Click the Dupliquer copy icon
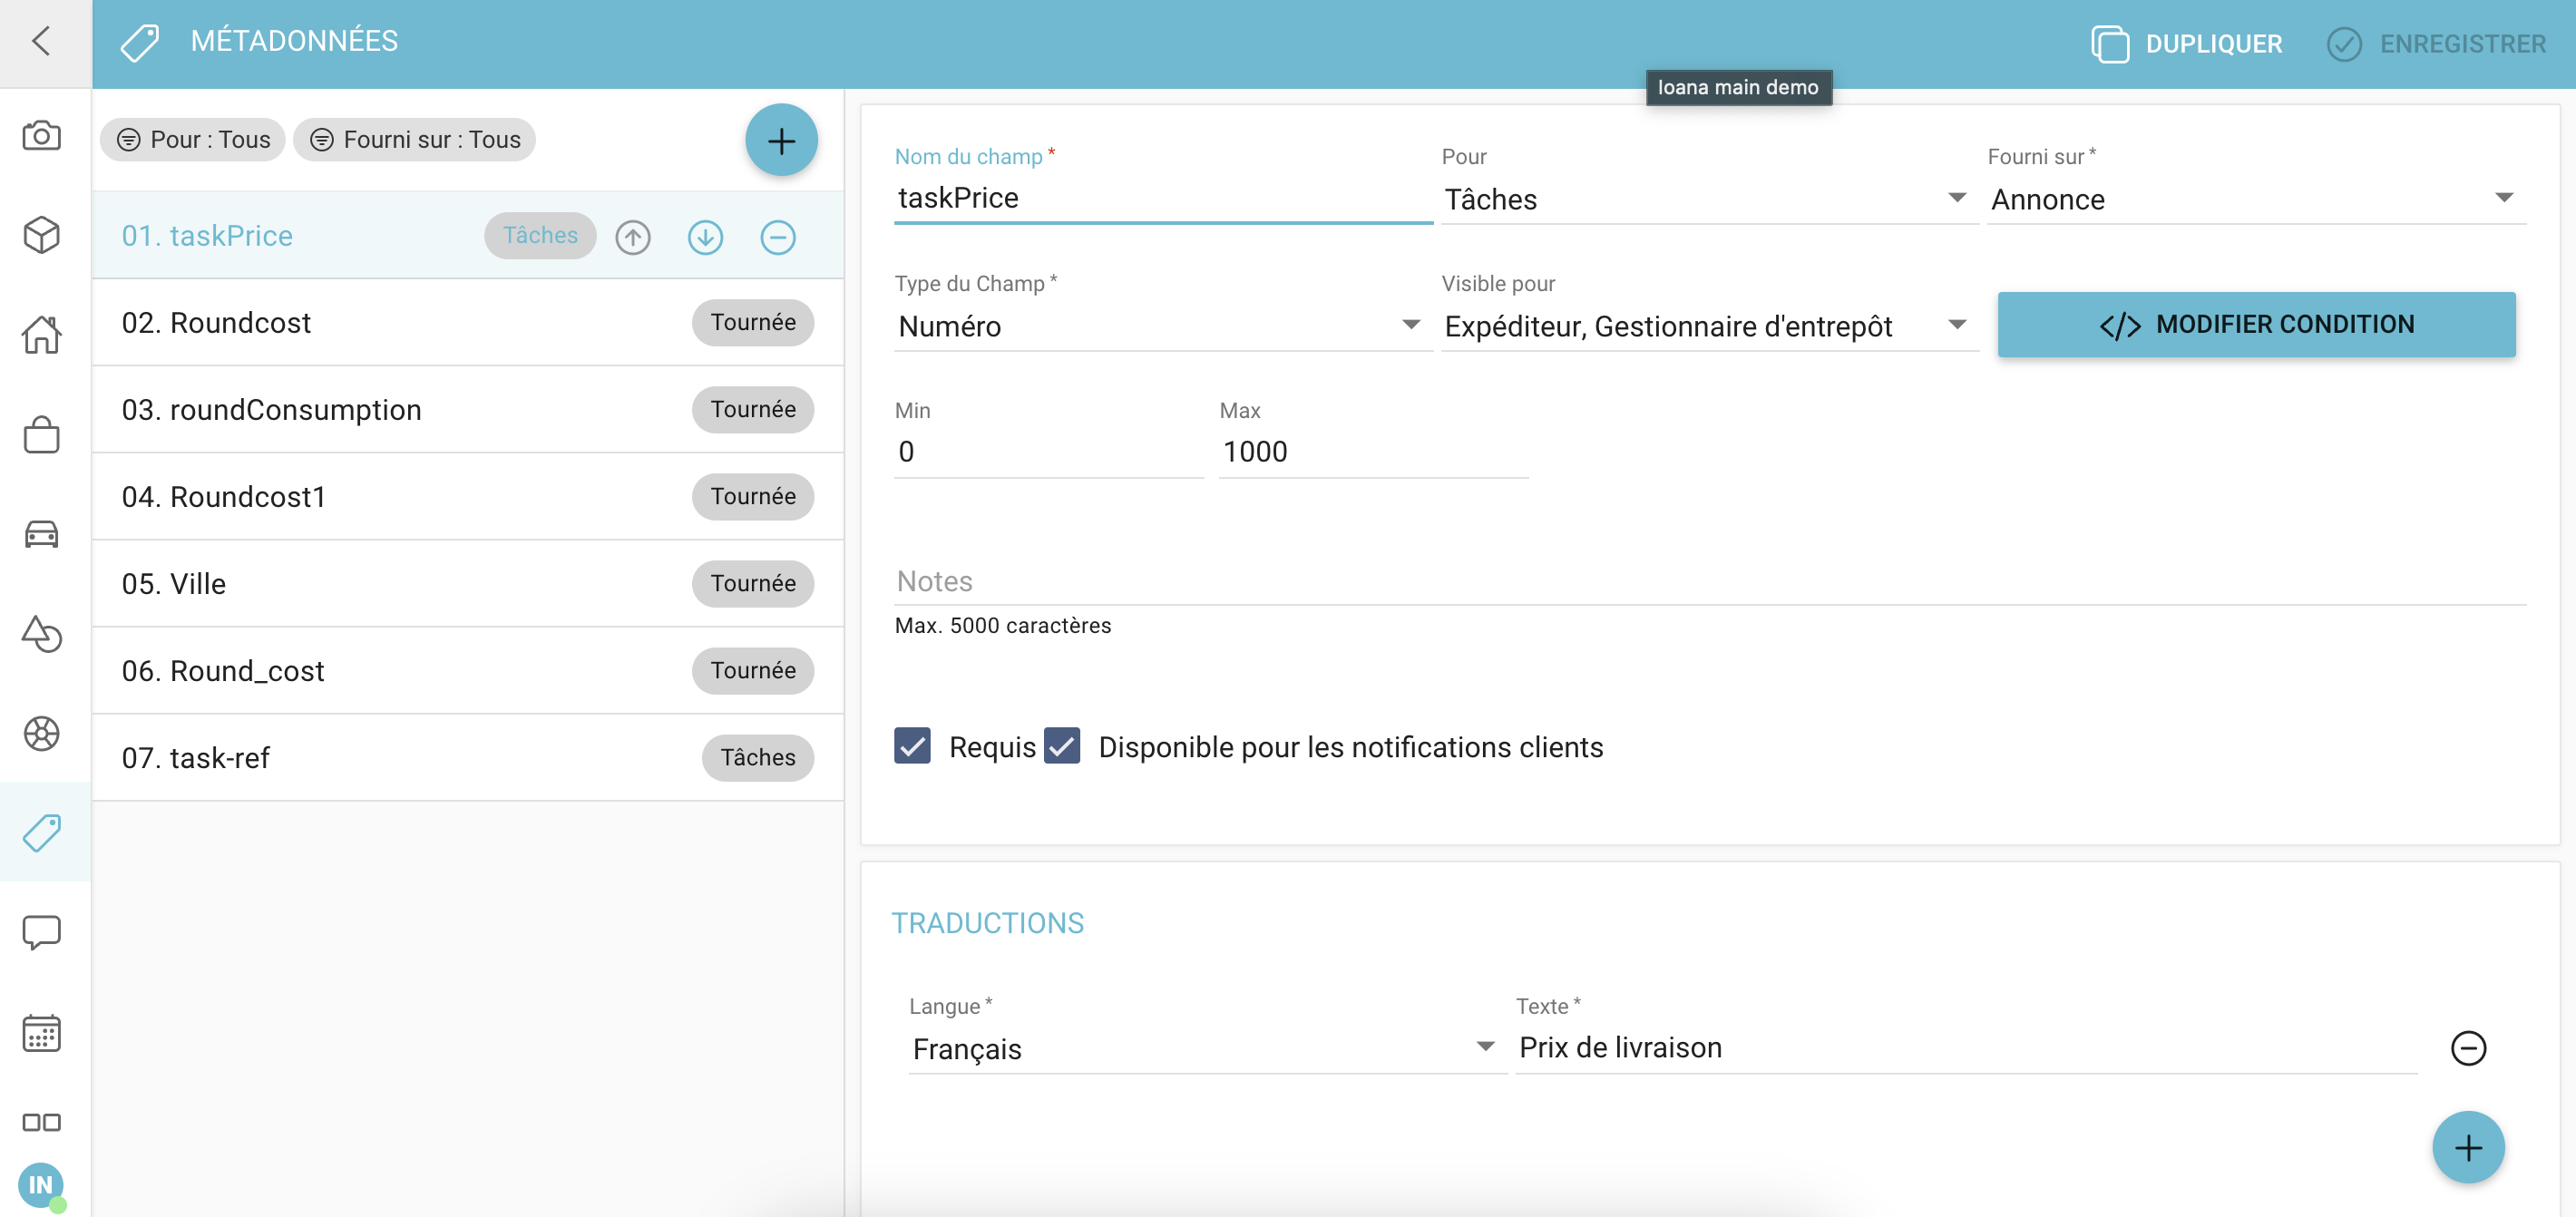The height and width of the screenshot is (1217, 2576). (2110, 44)
